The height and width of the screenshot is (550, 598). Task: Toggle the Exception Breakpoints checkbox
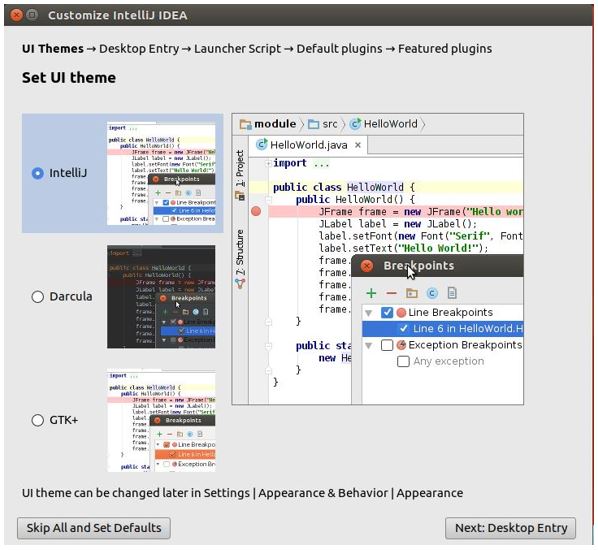pyautogui.click(x=387, y=345)
